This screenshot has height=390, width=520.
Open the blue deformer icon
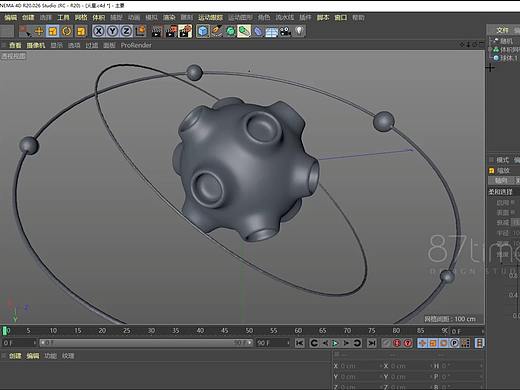click(x=258, y=31)
